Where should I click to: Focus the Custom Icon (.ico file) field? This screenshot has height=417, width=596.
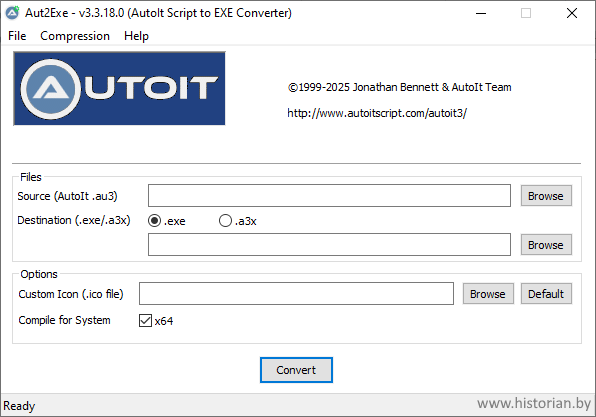click(x=296, y=294)
